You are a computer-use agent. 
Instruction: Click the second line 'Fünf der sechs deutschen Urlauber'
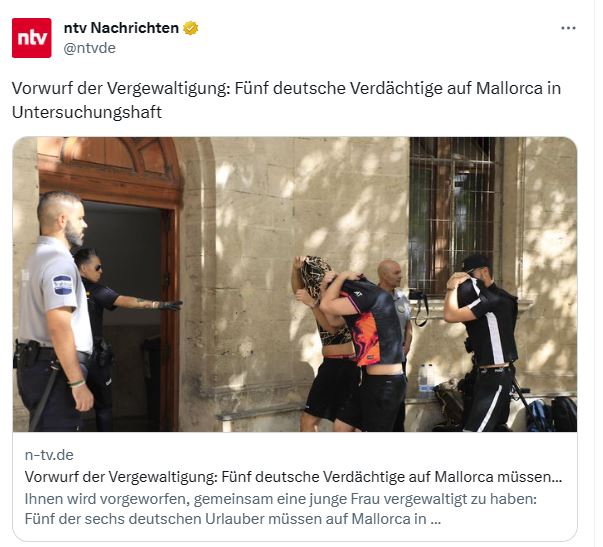click(233, 519)
